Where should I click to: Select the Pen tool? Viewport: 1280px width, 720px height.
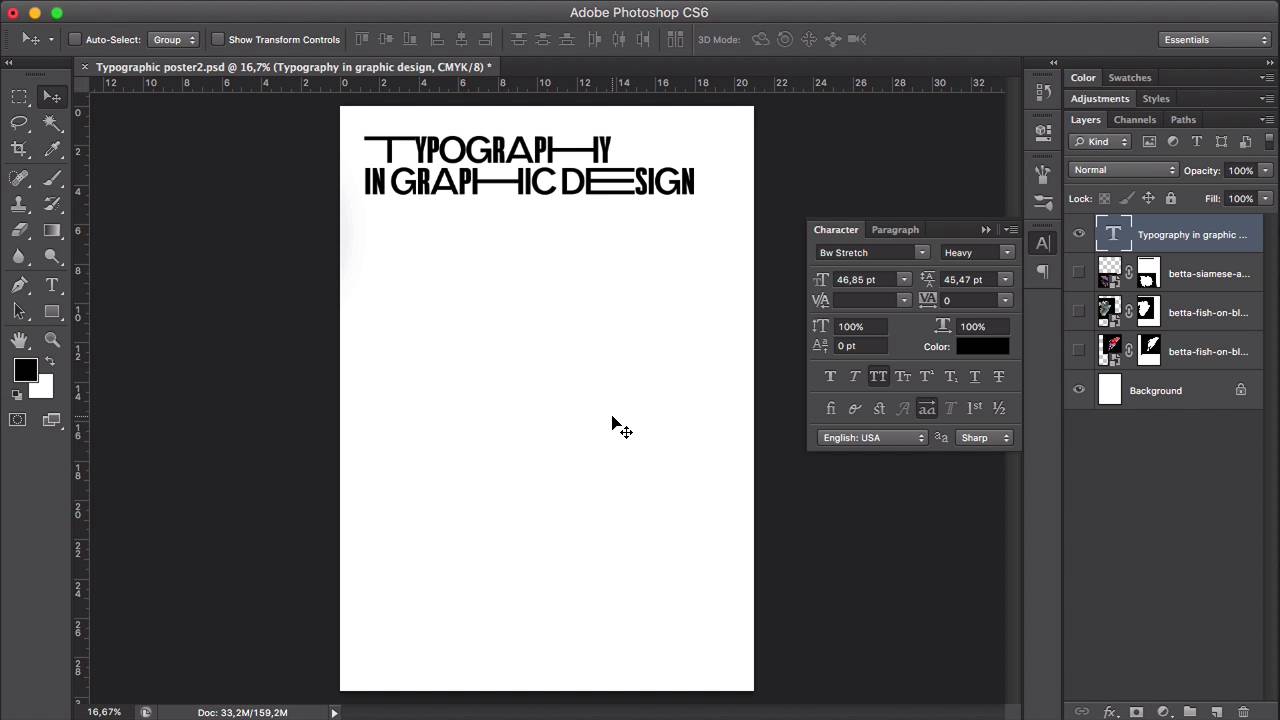point(19,286)
